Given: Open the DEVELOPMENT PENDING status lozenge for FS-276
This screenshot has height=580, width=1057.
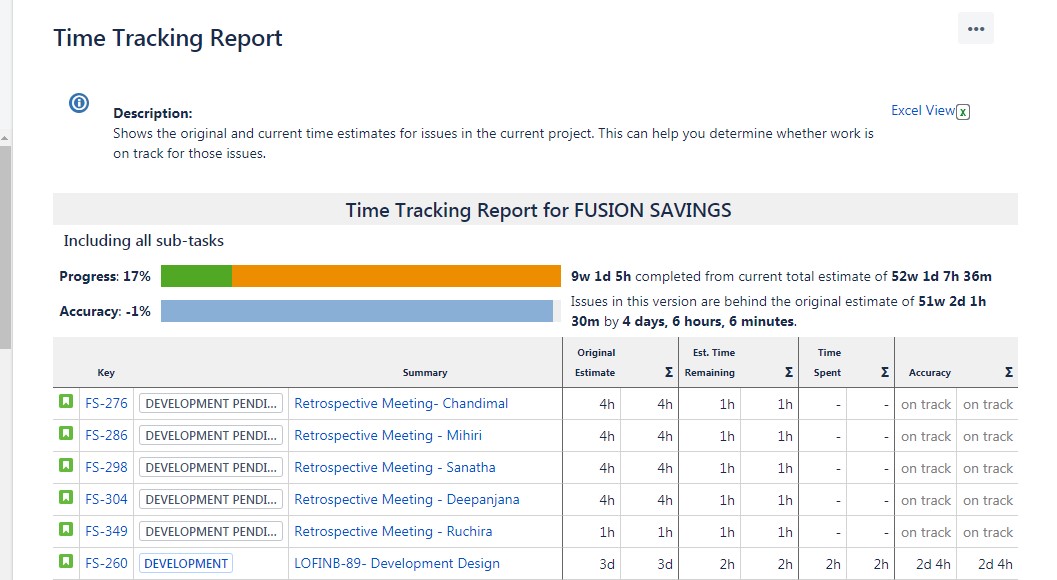Looking at the screenshot, I should pos(210,403).
